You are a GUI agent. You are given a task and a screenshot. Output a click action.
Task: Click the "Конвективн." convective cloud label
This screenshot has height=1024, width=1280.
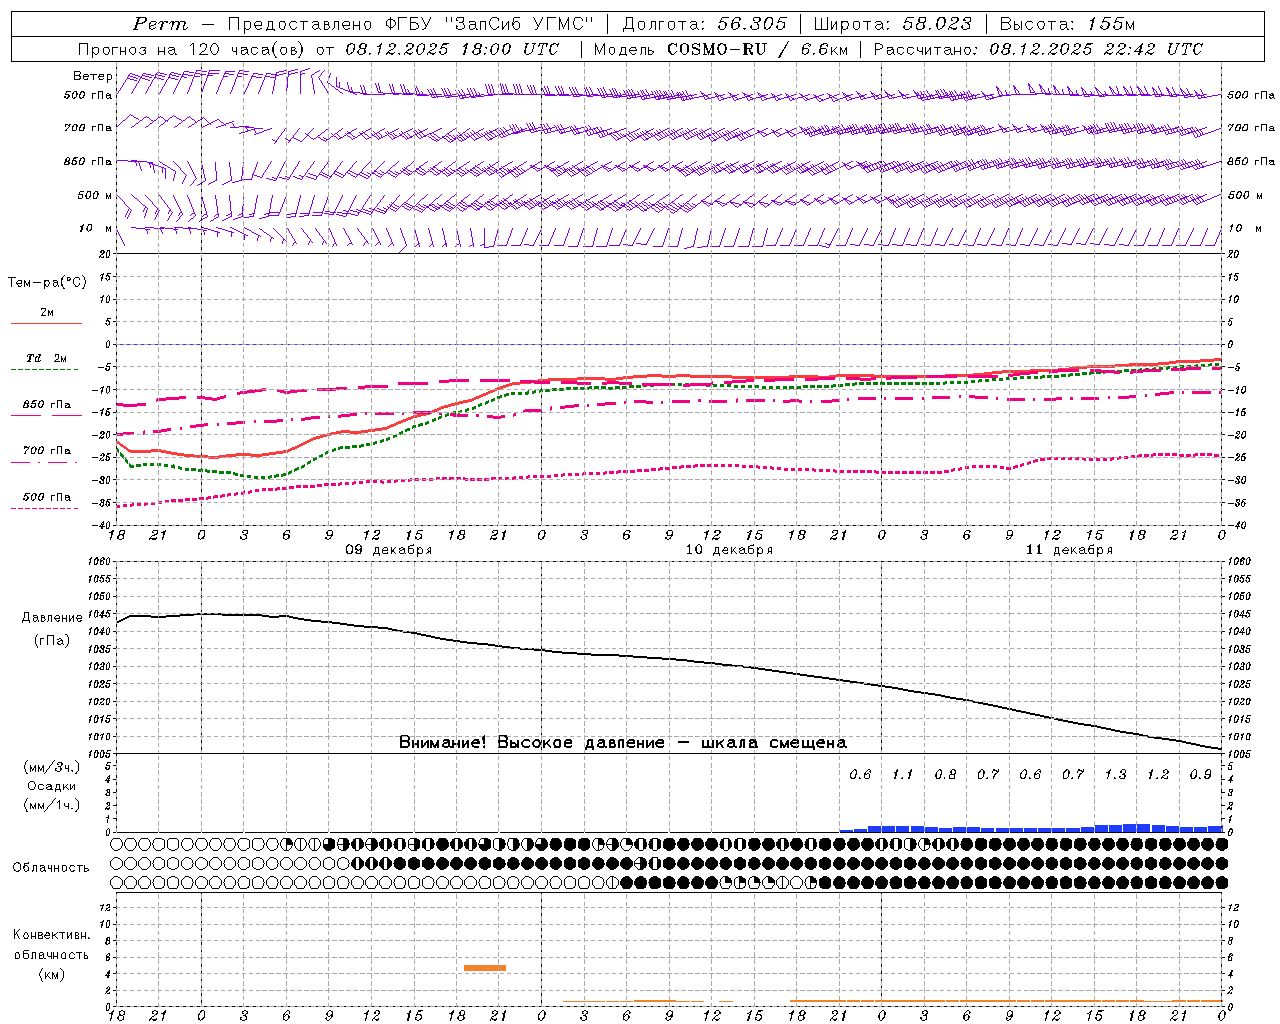click(51, 935)
